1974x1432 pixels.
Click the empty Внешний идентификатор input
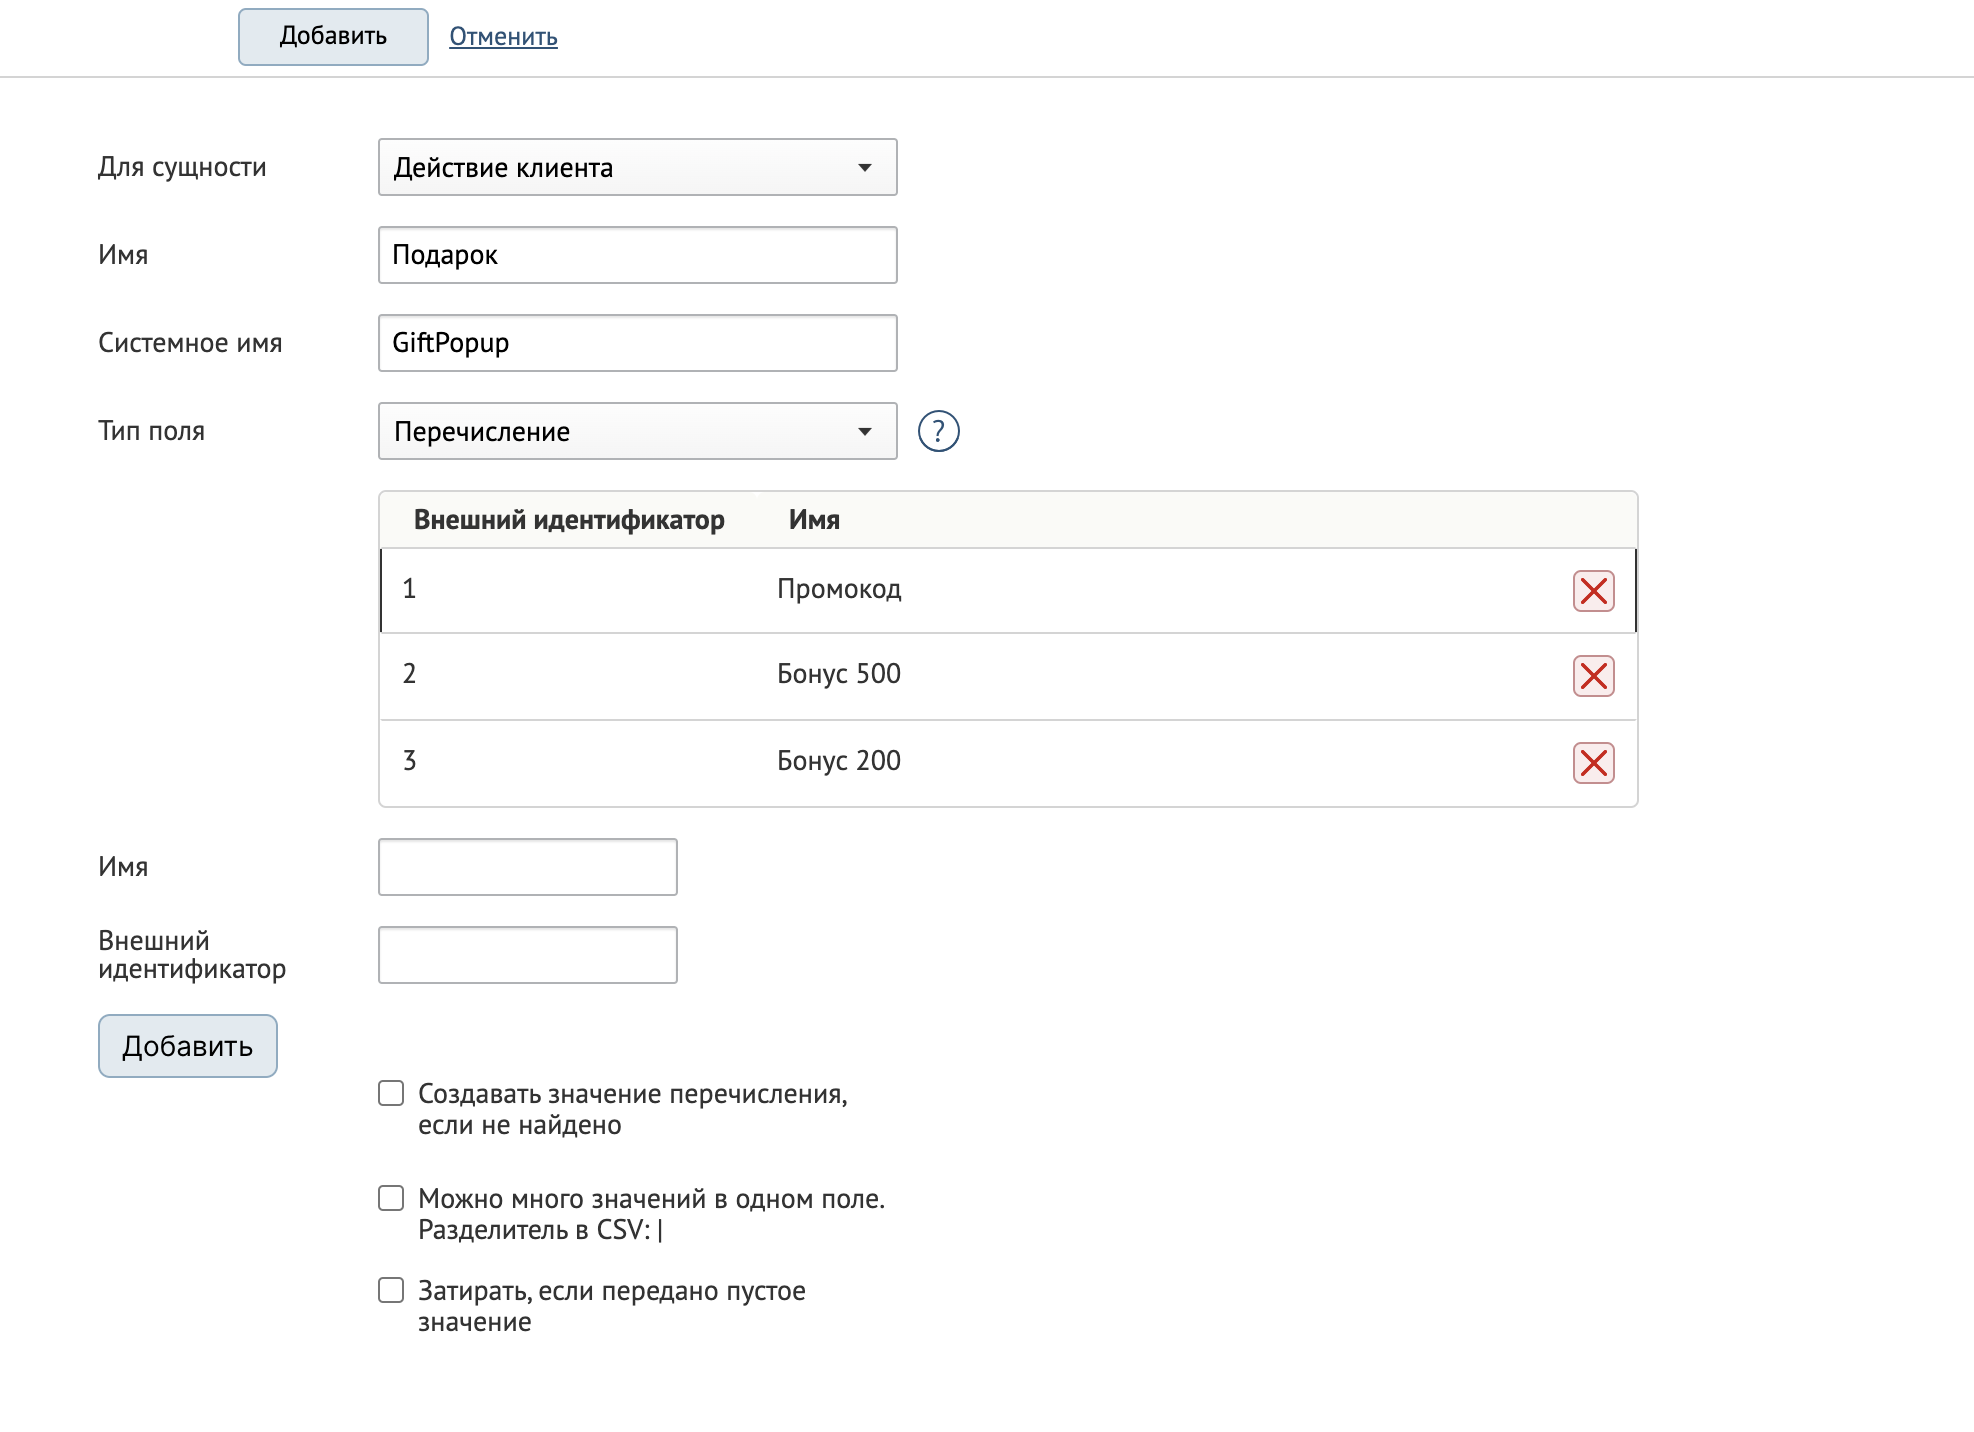pos(527,955)
